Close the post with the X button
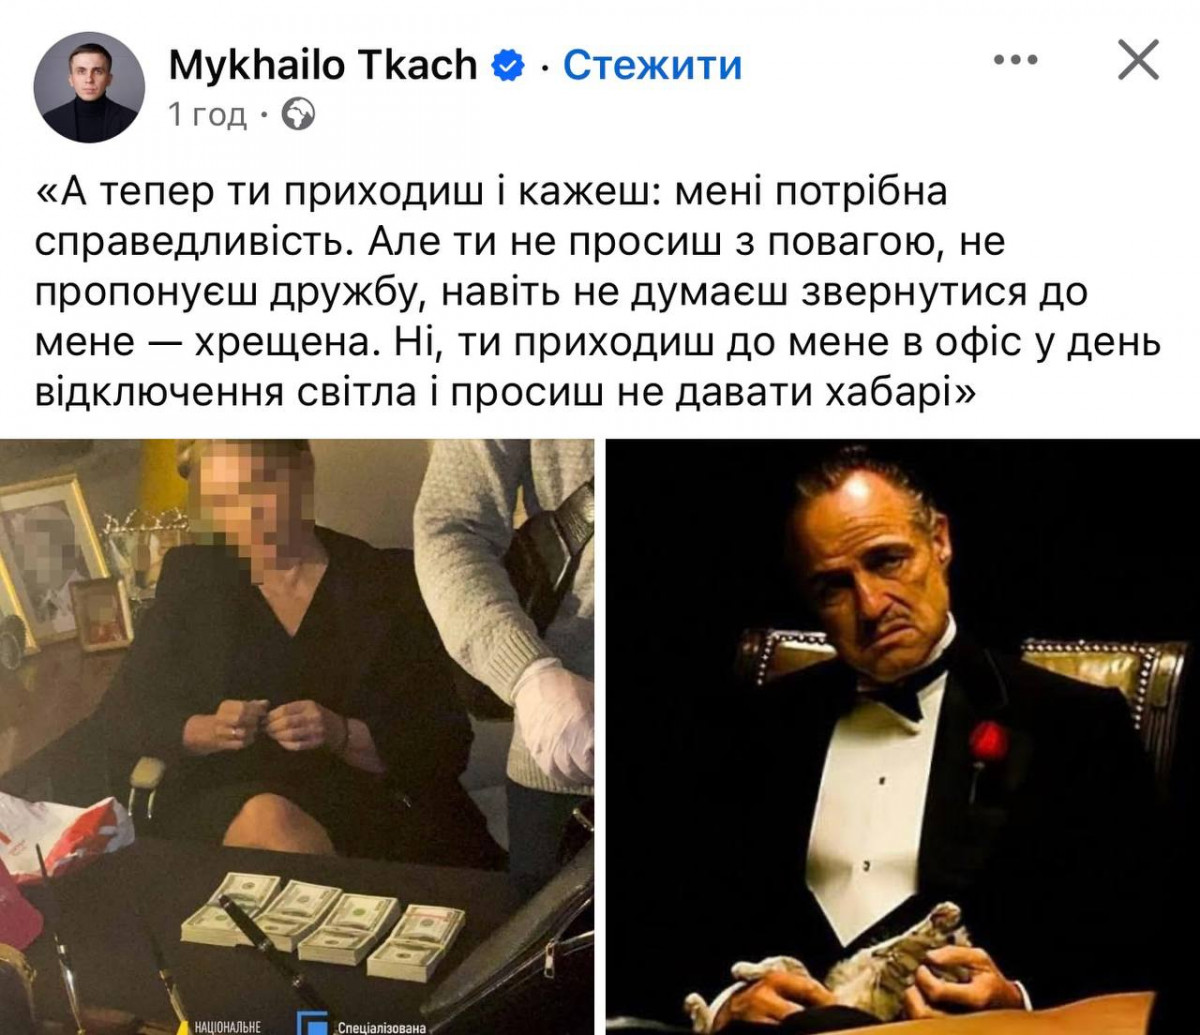Image resolution: width=1200 pixels, height=1035 pixels. click(x=1137, y=61)
